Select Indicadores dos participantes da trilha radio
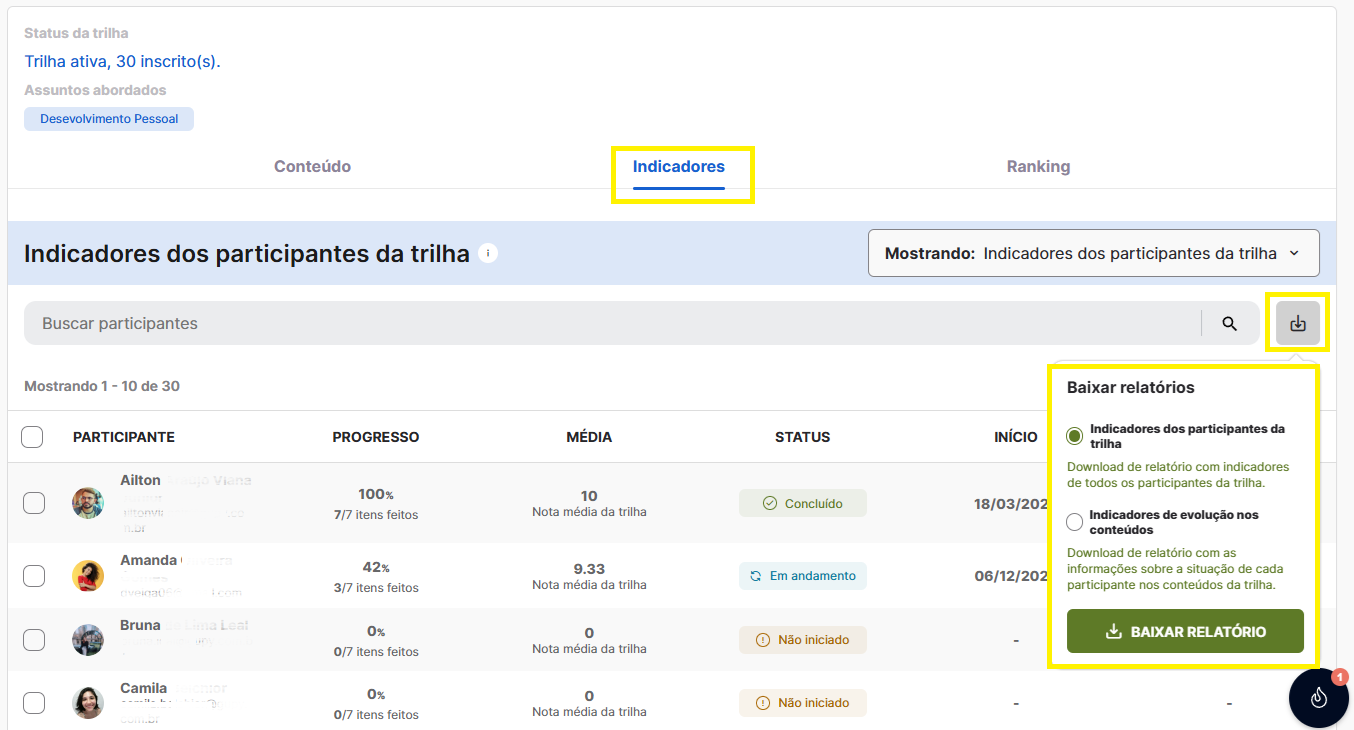 1075,436
